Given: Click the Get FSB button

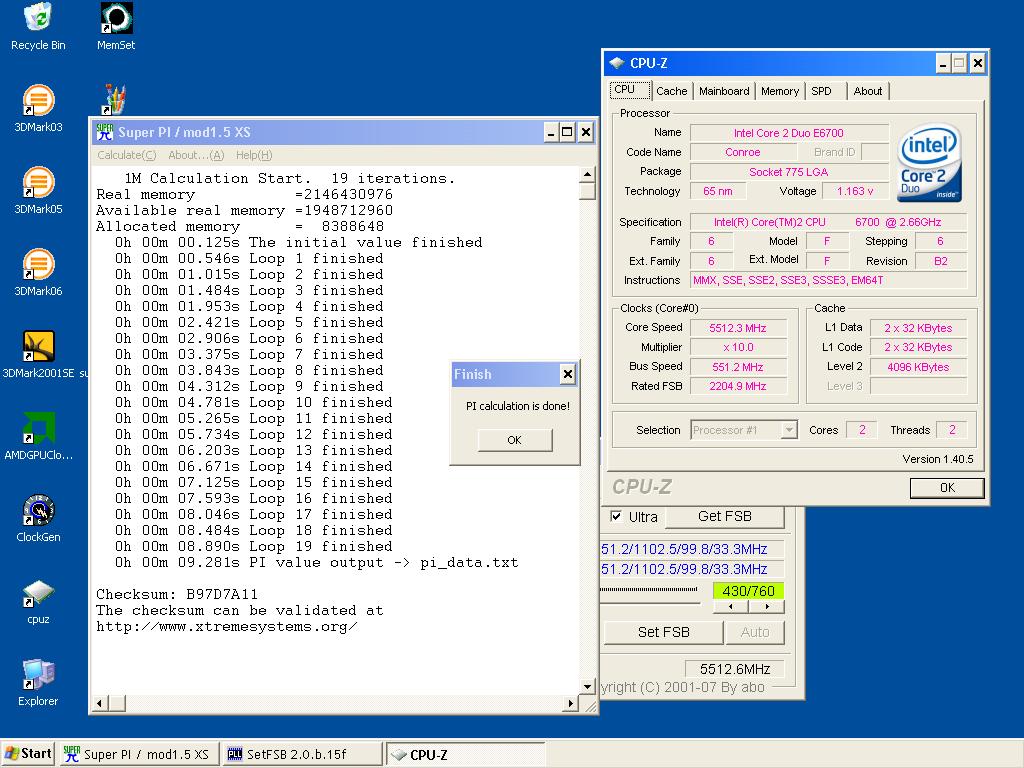Looking at the screenshot, I should [724, 517].
